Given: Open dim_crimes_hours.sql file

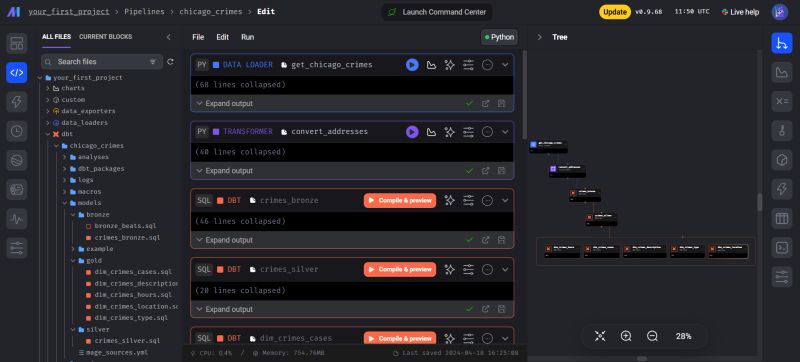Looking at the screenshot, I should 133,295.
